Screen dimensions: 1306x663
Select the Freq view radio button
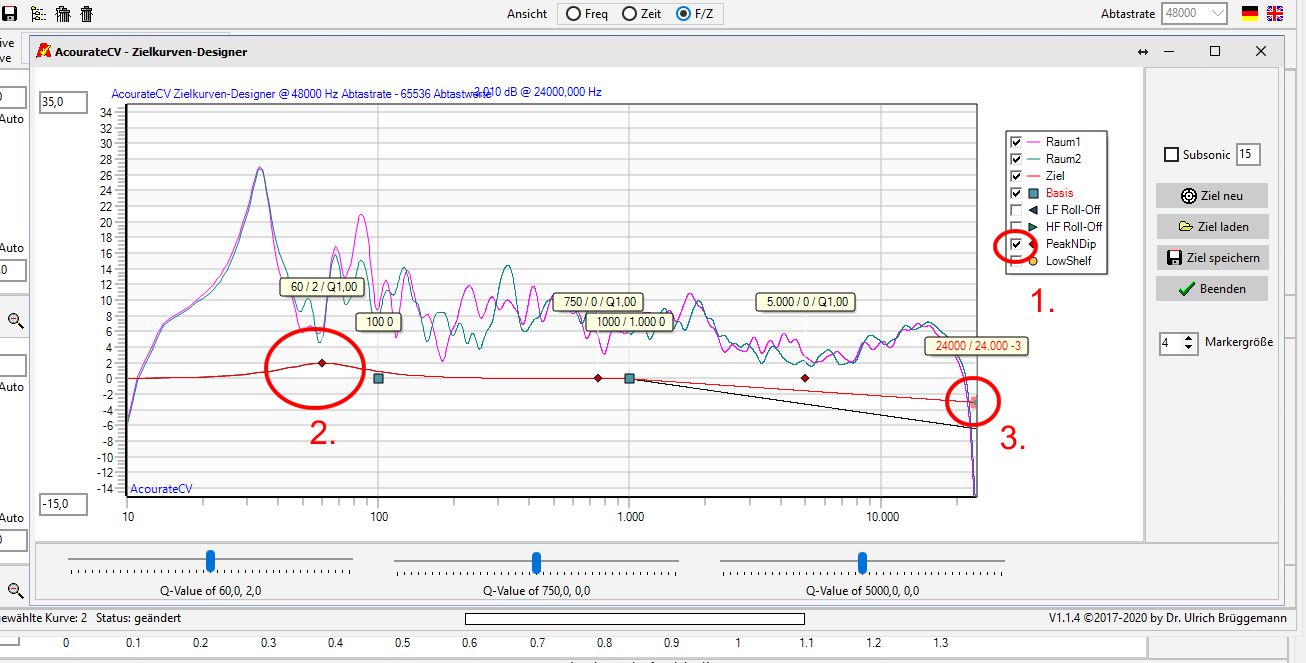[x=572, y=14]
